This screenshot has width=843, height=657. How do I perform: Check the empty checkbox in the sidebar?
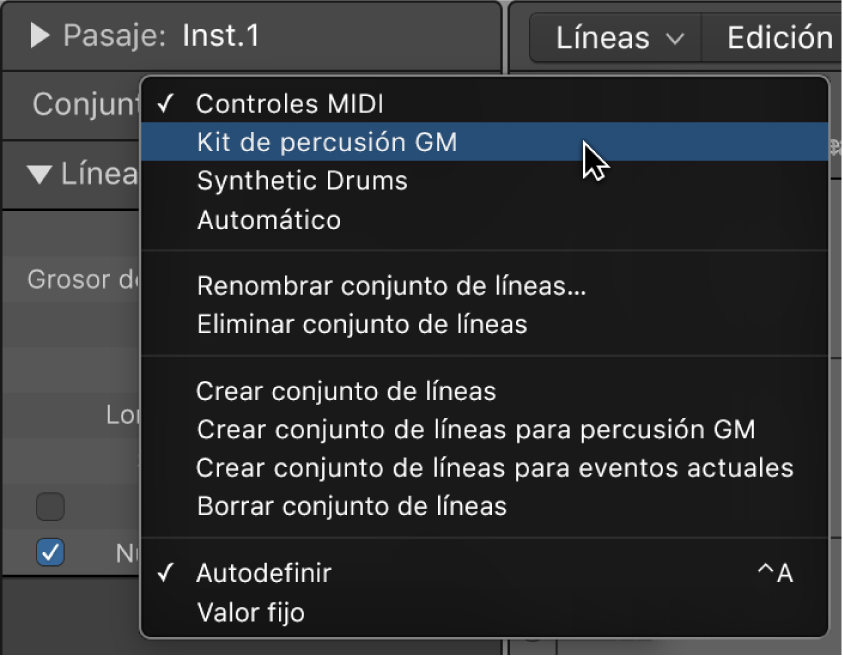50,507
